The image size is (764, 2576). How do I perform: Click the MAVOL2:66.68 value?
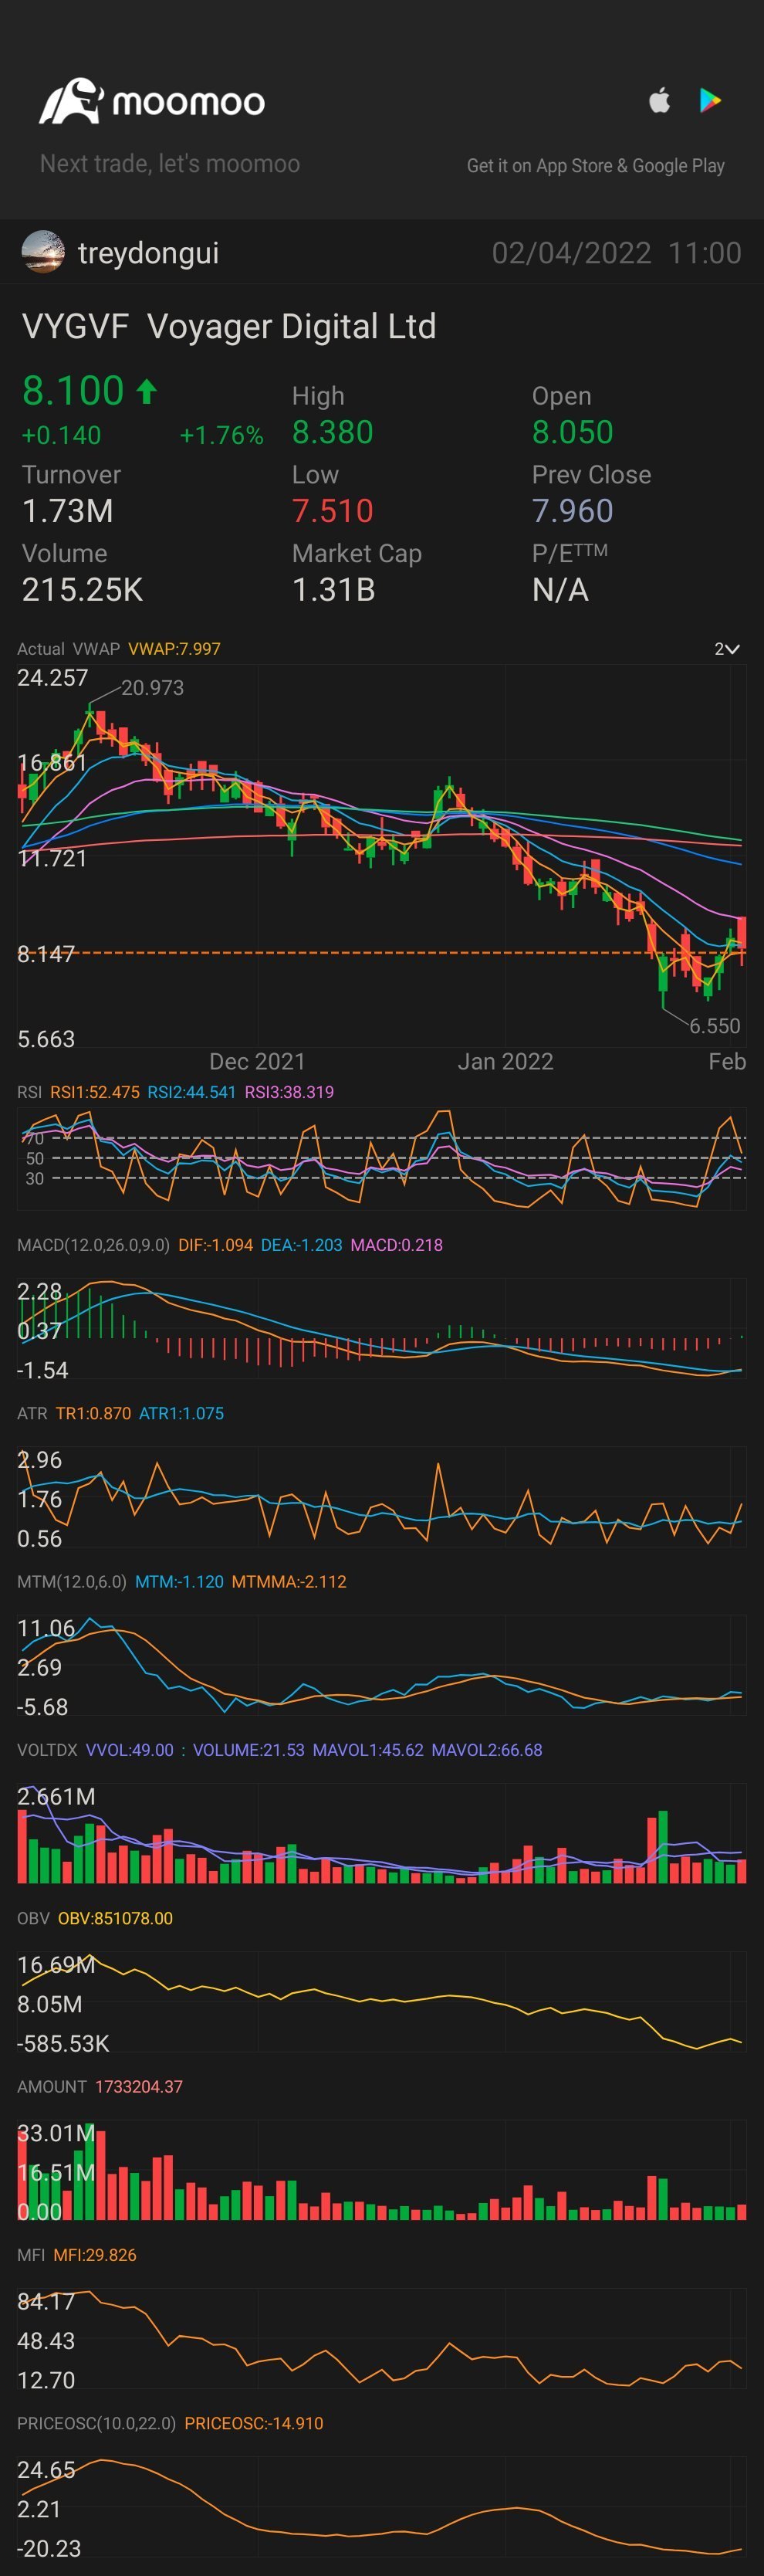[487, 1750]
